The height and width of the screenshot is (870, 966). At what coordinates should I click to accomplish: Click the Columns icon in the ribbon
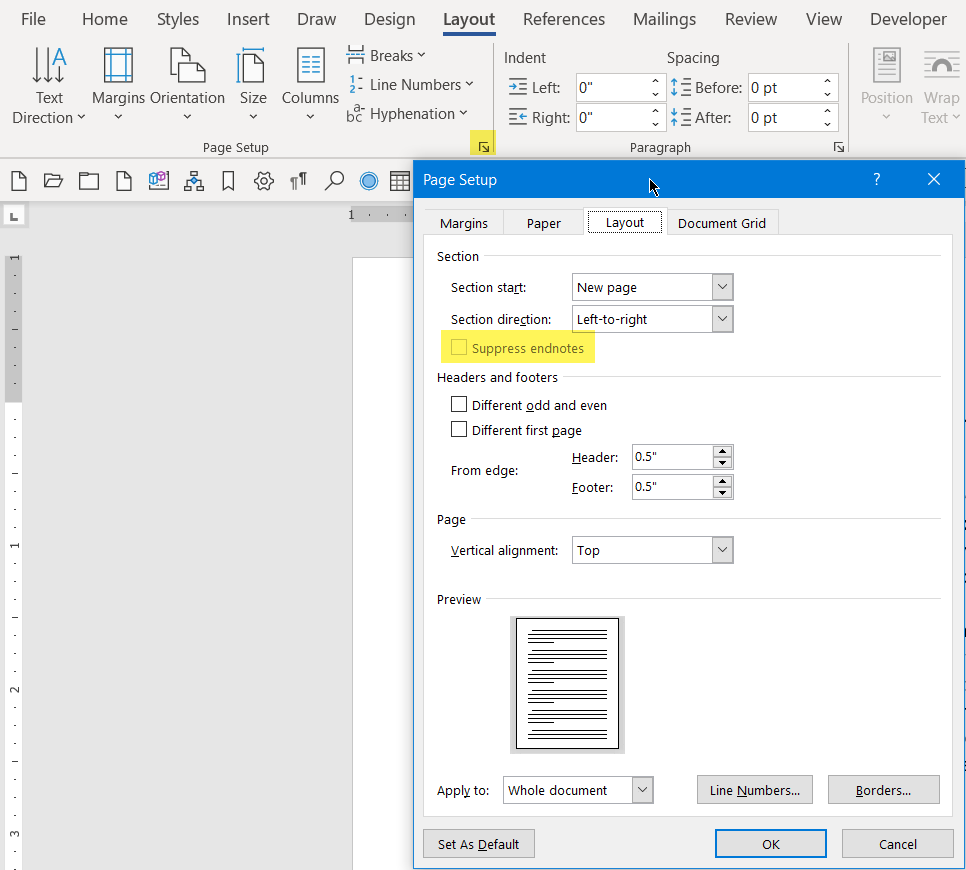pyautogui.click(x=310, y=66)
